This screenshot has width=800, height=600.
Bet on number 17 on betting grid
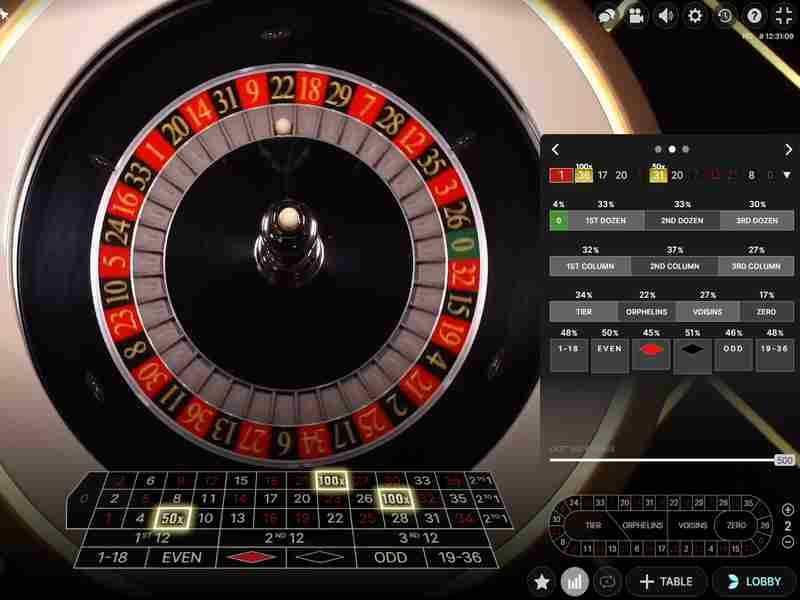pyautogui.click(x=270, y=498)
